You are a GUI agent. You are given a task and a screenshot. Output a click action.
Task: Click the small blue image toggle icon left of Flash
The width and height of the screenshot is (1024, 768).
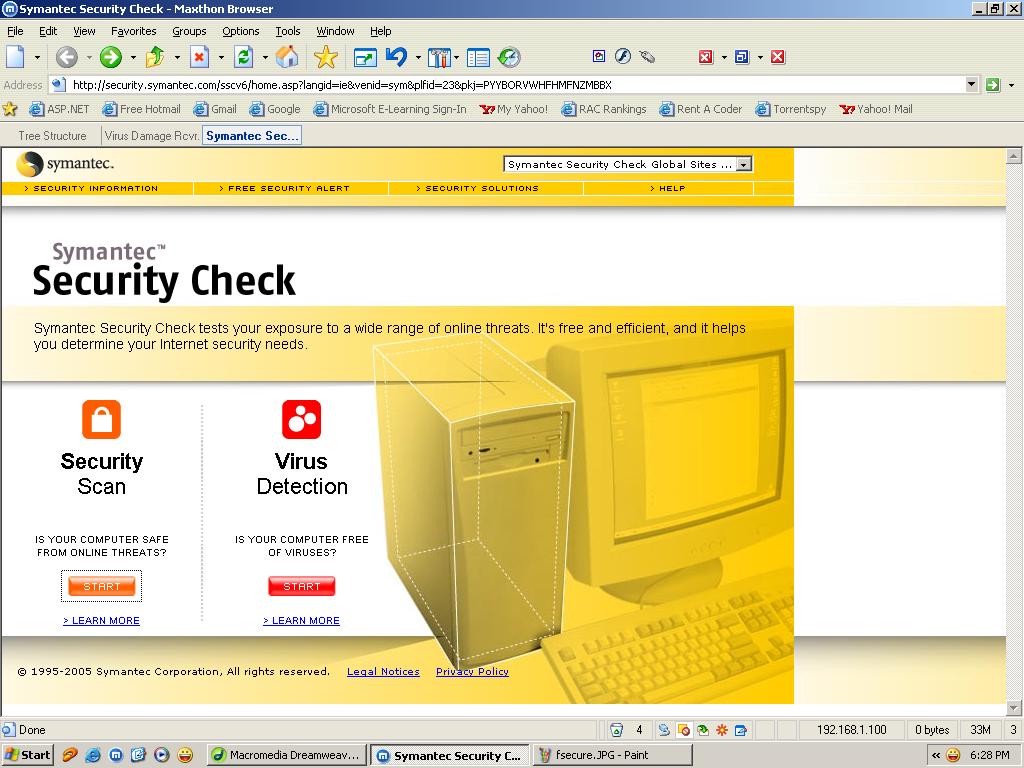tap(599, 57)
